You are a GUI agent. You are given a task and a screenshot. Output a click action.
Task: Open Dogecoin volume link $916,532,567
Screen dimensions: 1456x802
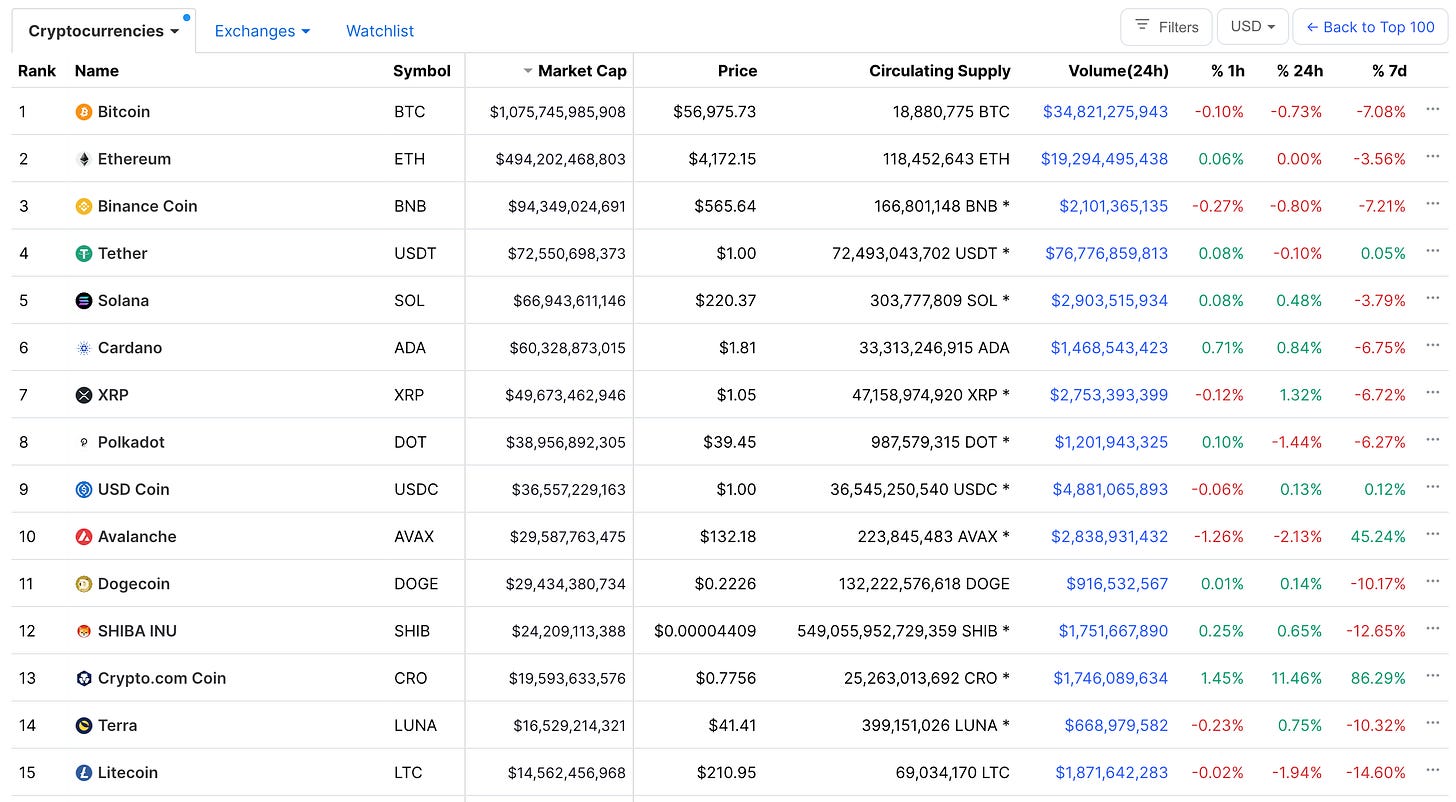(1117, 584)
